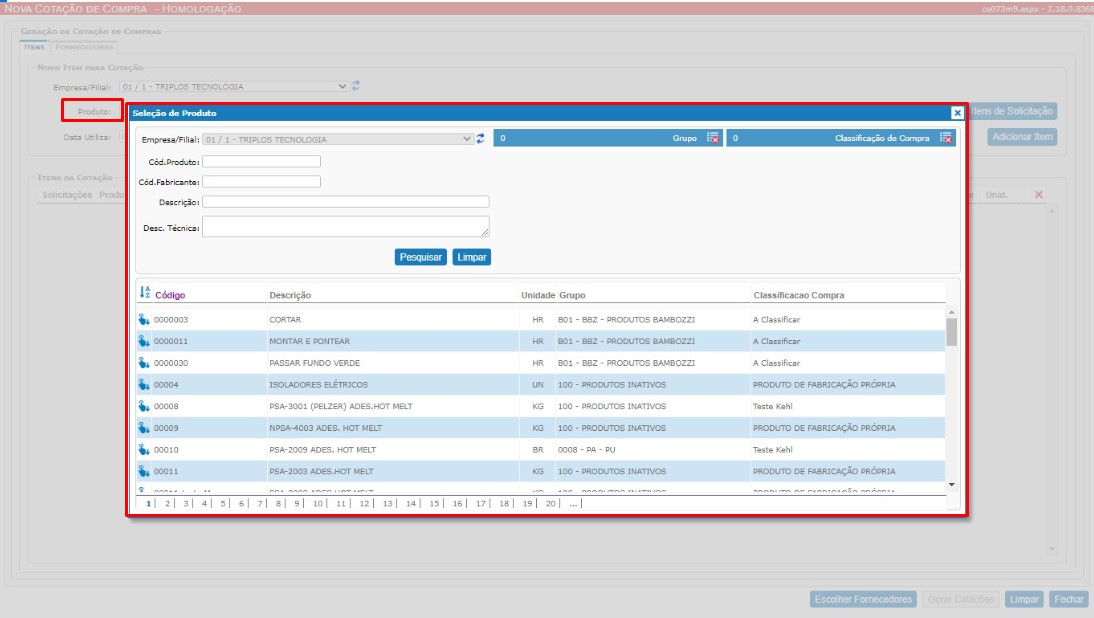
Task: Go to results page 7
Action: (260, 503)
